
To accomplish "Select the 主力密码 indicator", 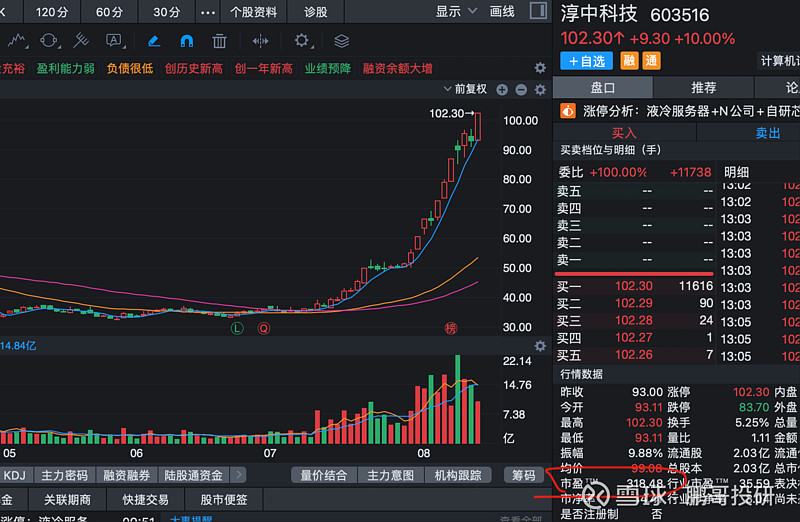I will coord(64,475).
